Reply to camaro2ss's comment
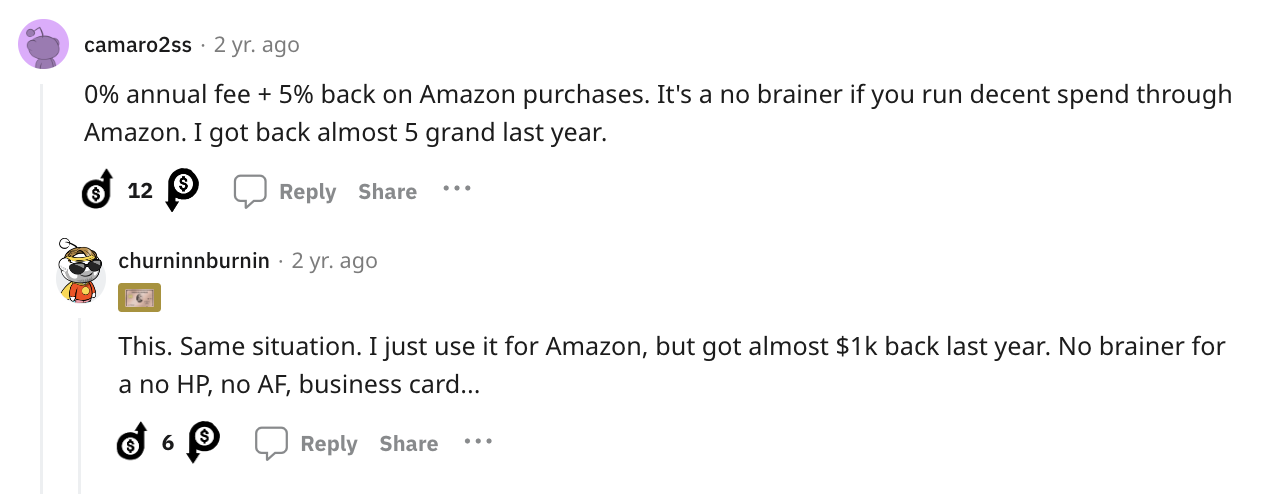Screen dimensions: 1286x494 click(x=285, y=191)
